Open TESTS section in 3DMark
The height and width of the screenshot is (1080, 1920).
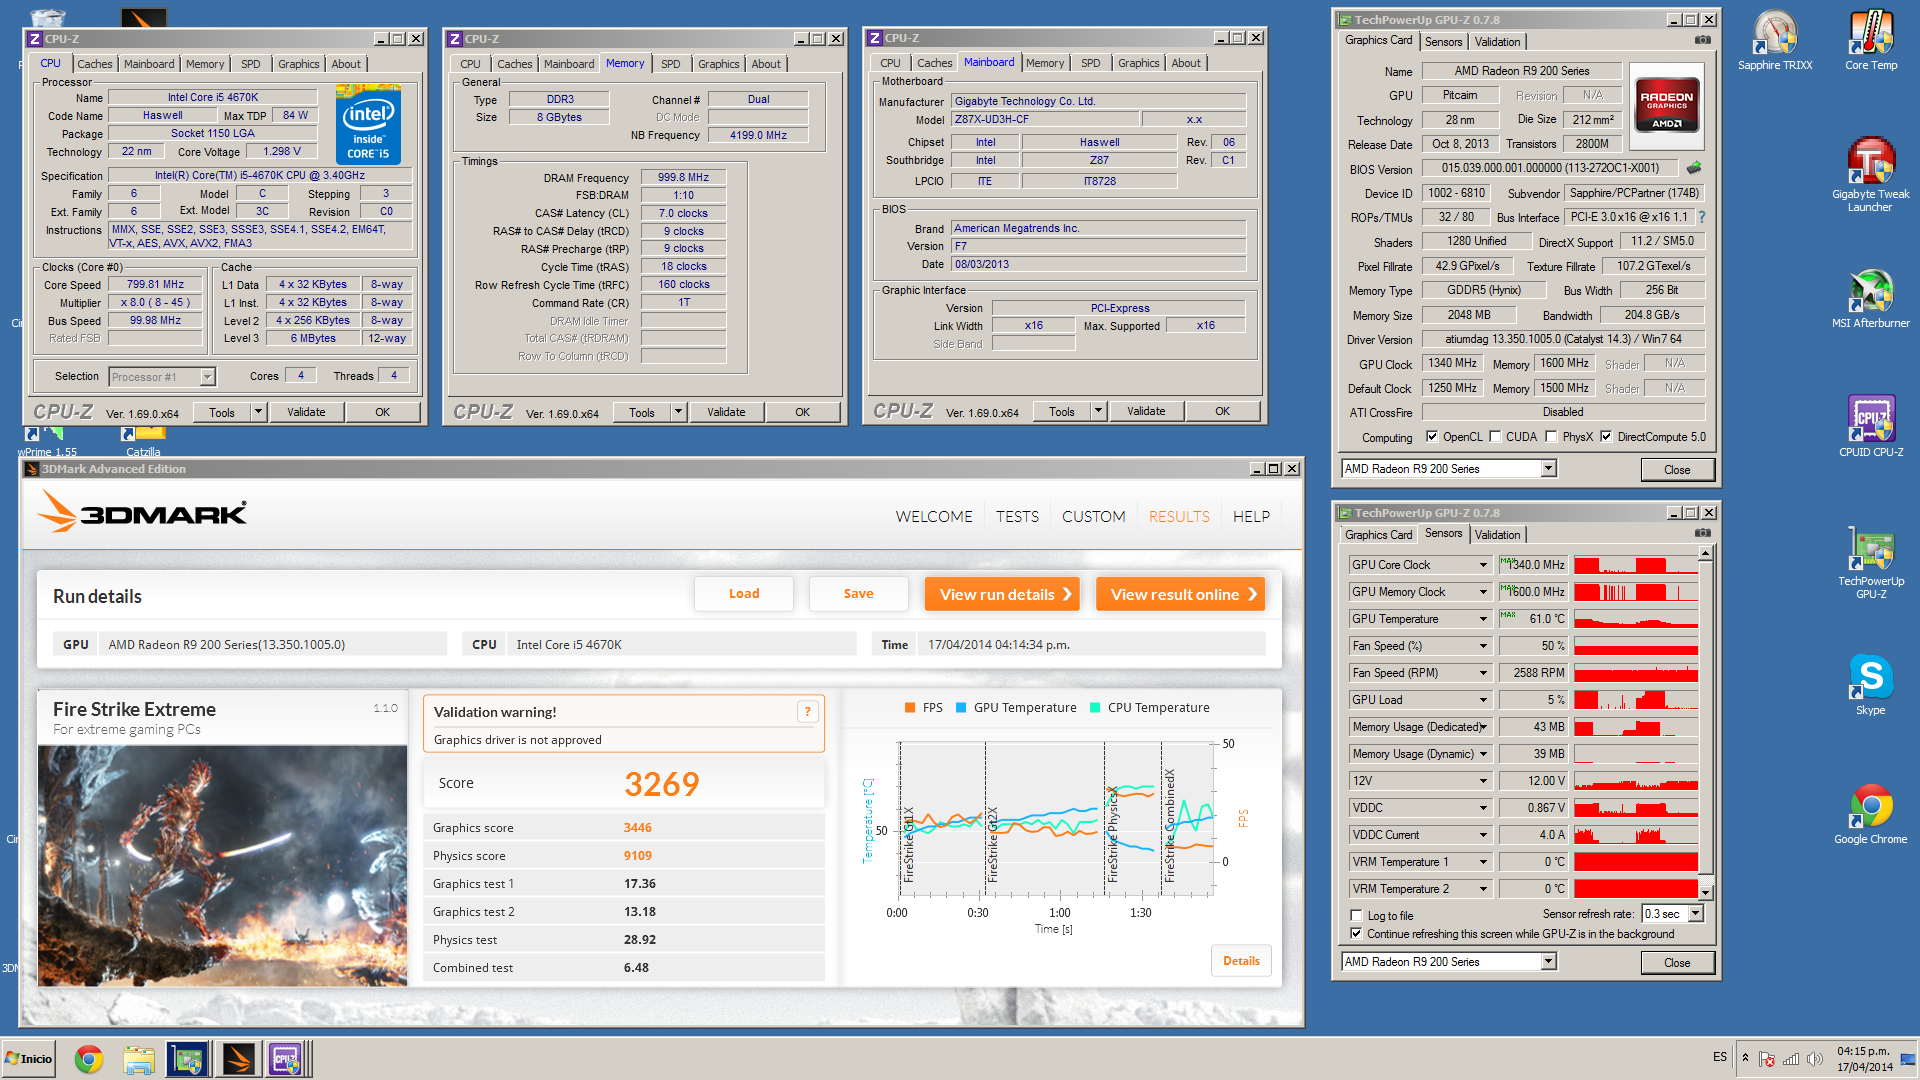coord(1017,516)
